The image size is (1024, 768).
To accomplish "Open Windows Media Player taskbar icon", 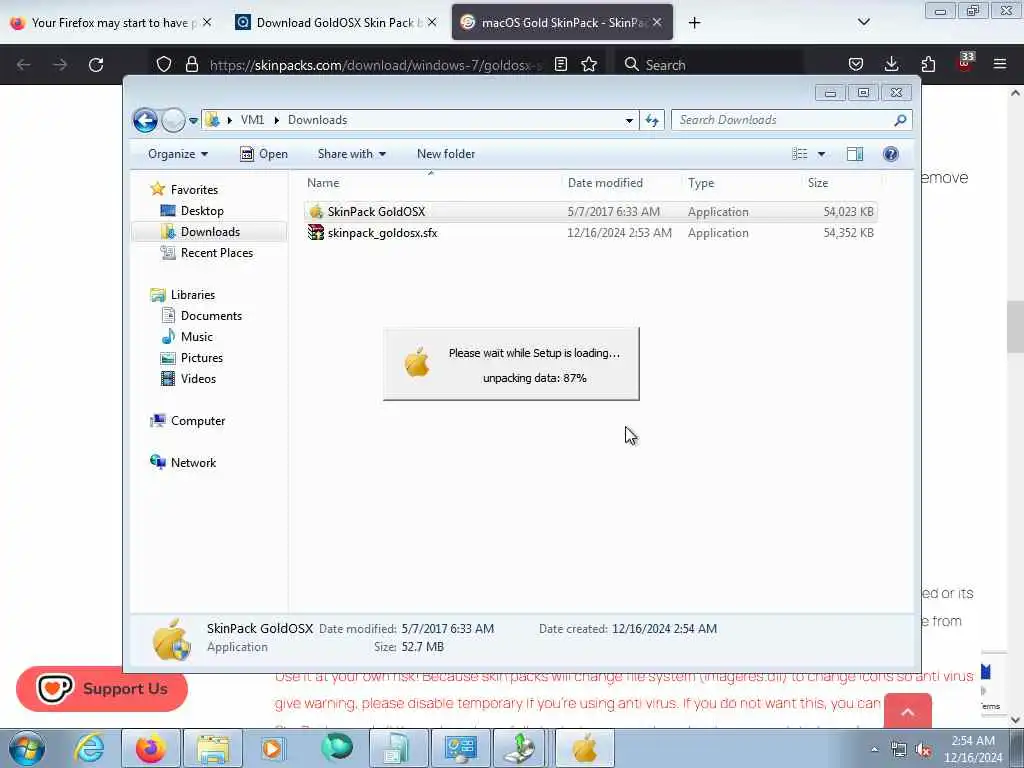I will [x=273, y=748].
